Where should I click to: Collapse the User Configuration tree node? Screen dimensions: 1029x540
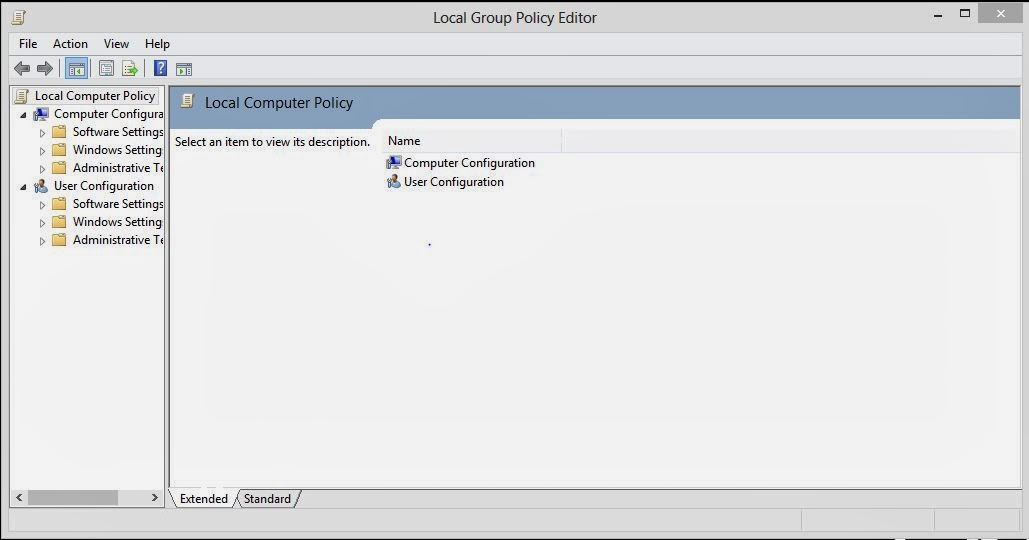click(x=24, y=187)
